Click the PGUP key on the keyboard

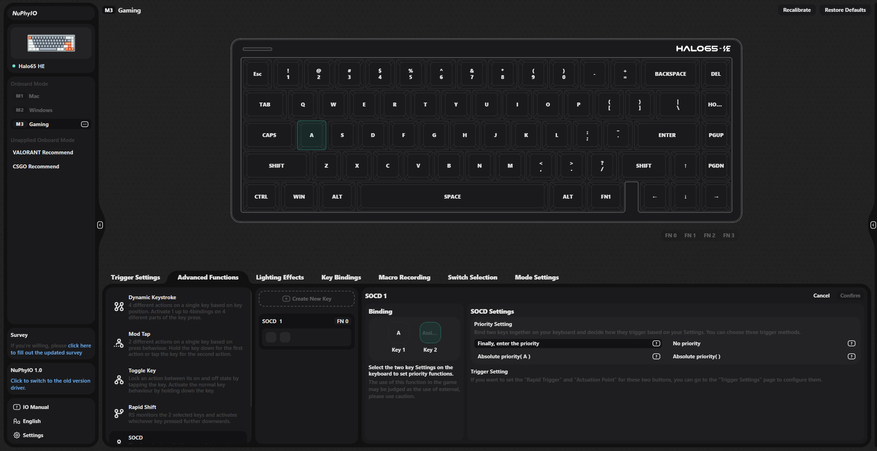716,135
